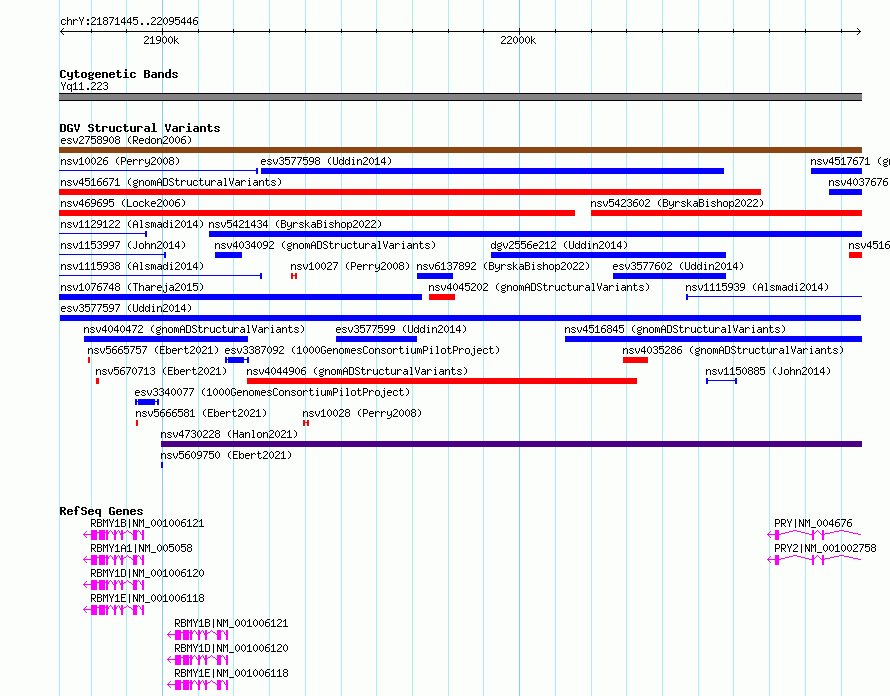
Task: Select nsv5666581 (Ebert2021) variant label
Action: pyautogui.click(x=200, y=413)
